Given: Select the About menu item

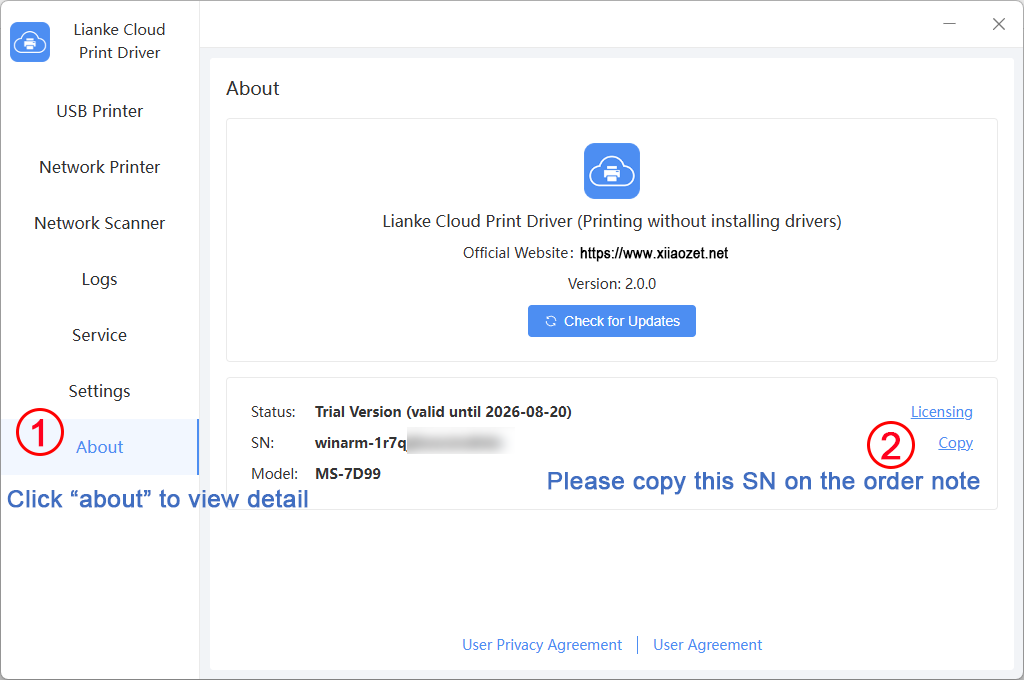Looking at the screenshot, I should pyautogui.click(x=99, y=447).
